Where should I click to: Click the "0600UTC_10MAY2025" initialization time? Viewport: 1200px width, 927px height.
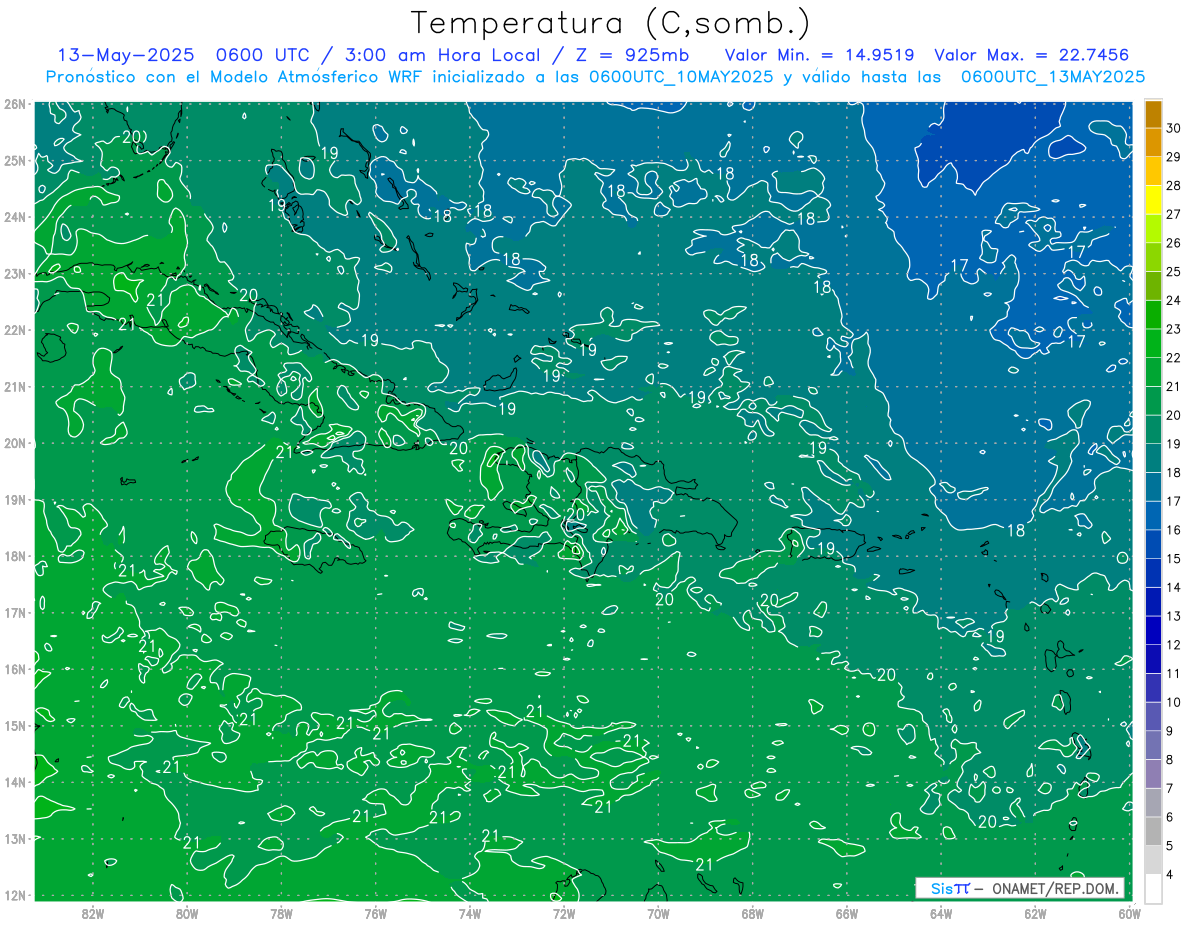(x=681, y=77)
